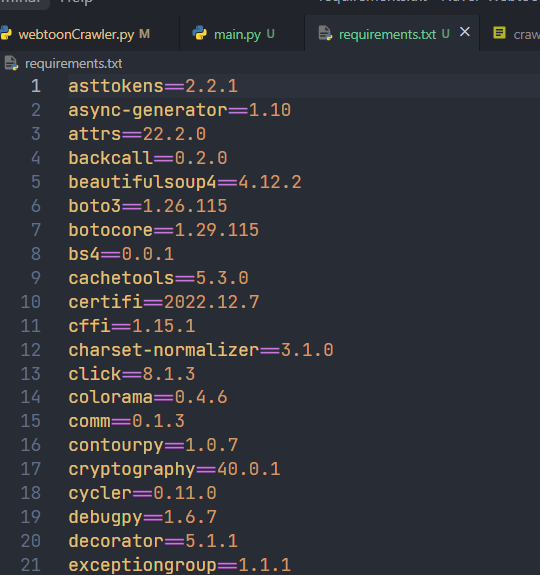Click the backcall==0.2.0 line

click(148, 158)
